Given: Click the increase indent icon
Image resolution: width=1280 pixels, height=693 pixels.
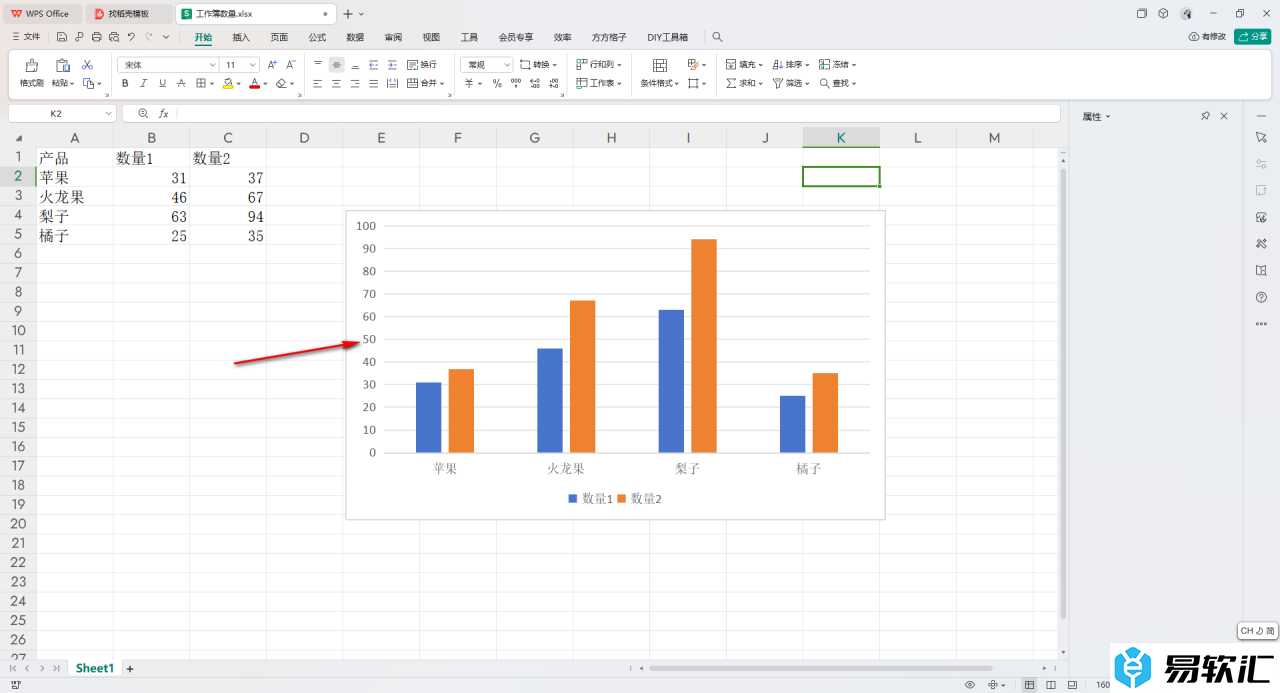Looking at the screenshot, I should pyautogui.click(x=390, y=64).
